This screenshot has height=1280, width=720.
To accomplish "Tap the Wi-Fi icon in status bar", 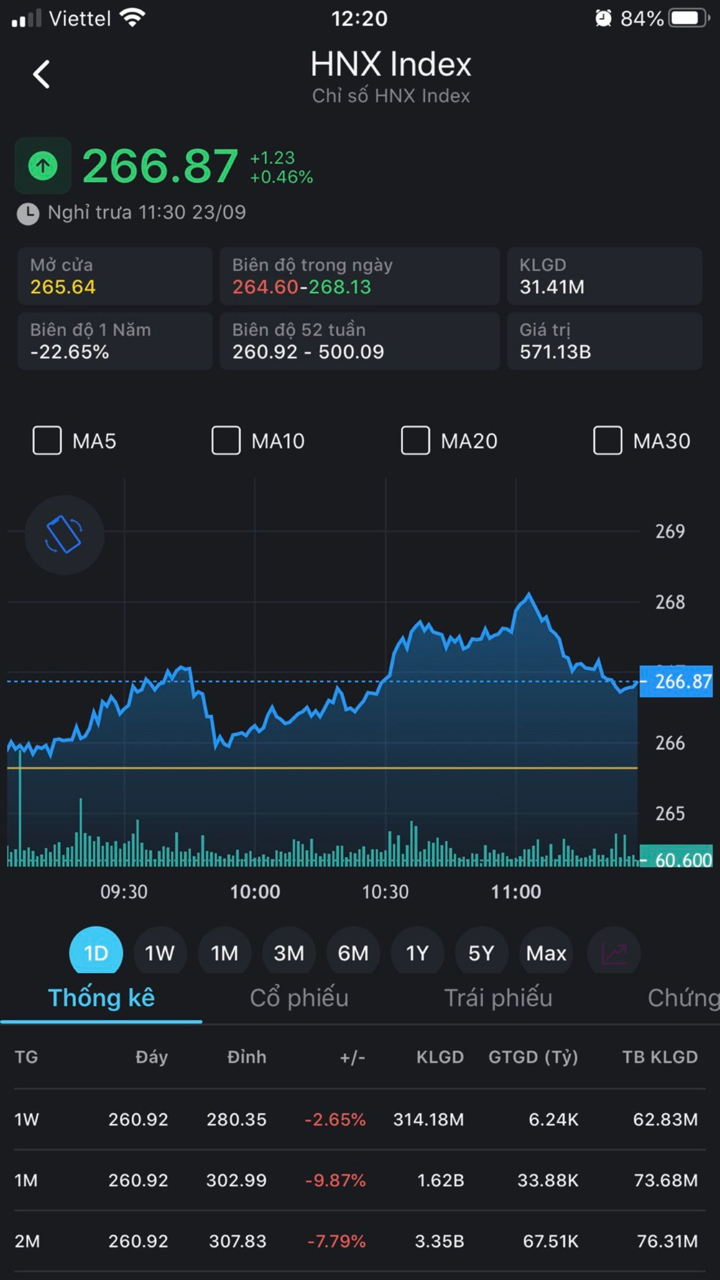I will (131, 18).
